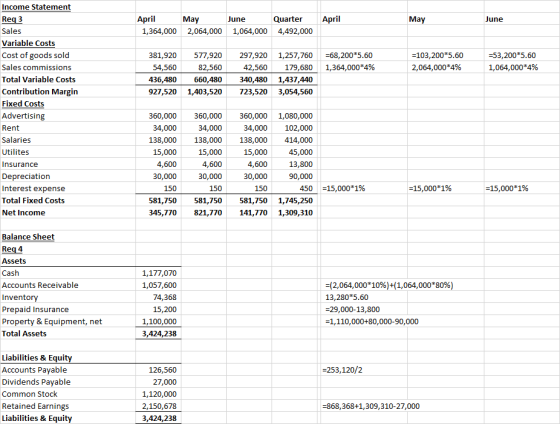Screen dimensions: 560x424
Task: Select accounts receivable value 1,057,600
Action: [159, 285]
